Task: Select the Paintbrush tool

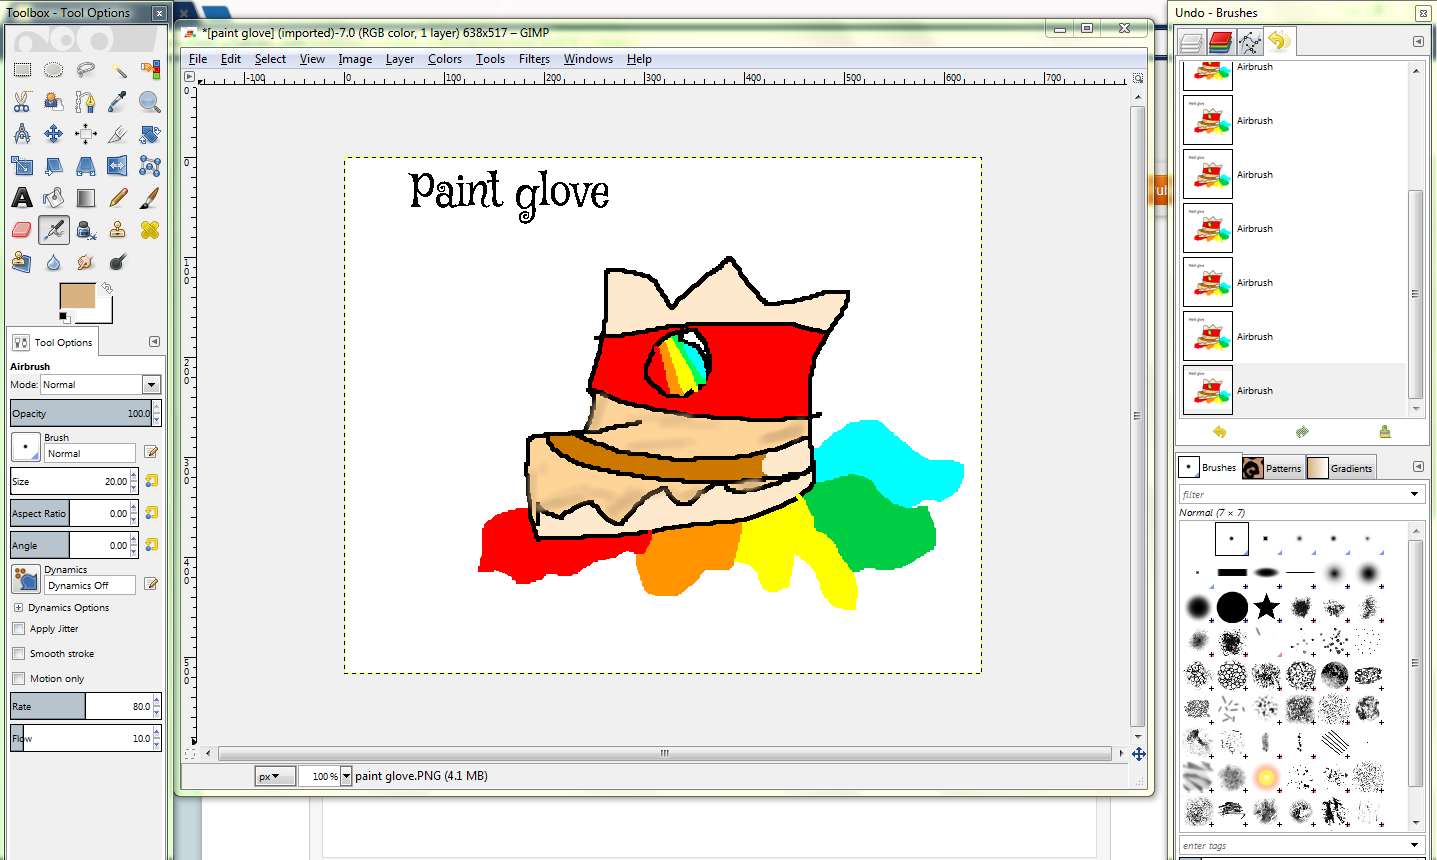Action: (150, 198)
